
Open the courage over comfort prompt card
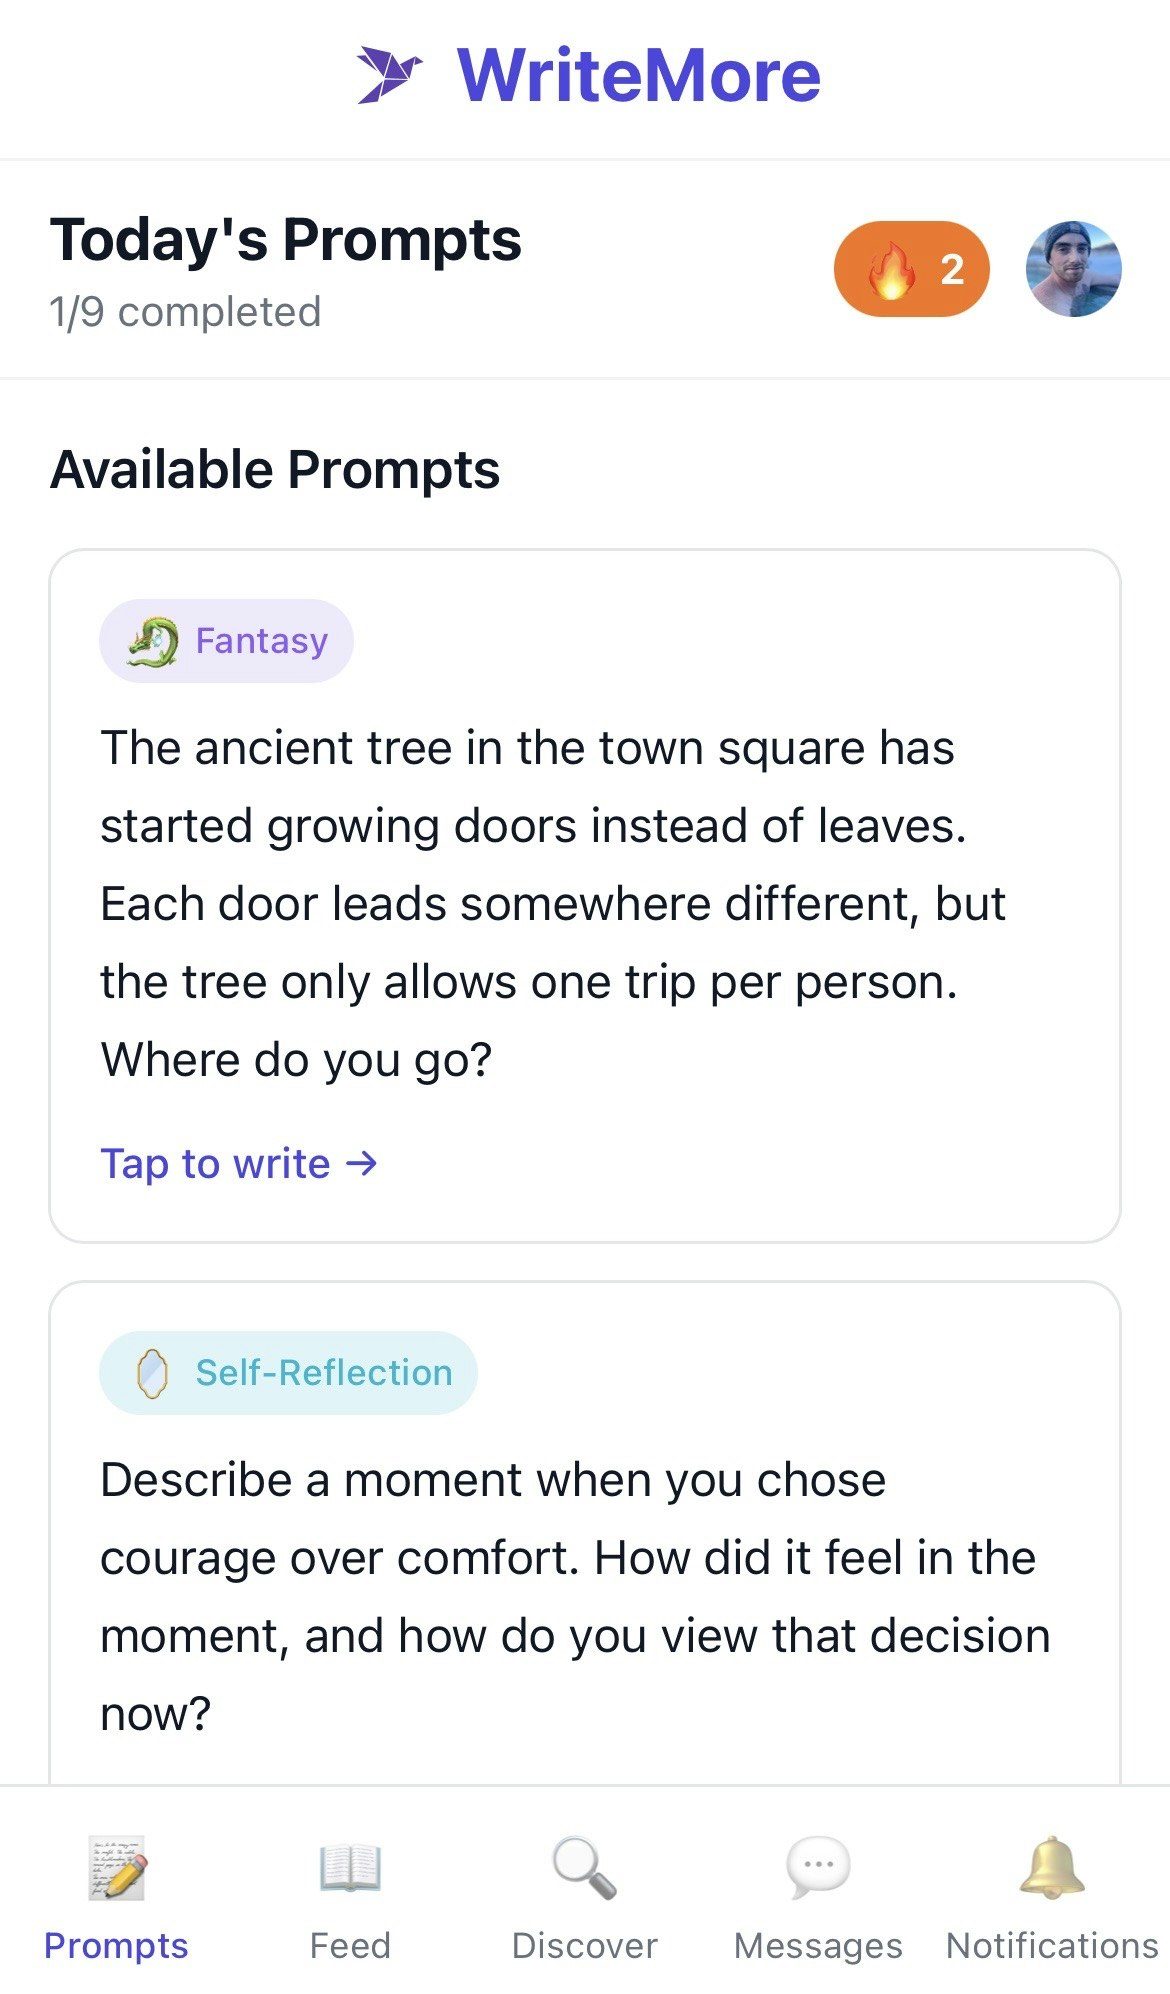tap(585, 1560)
